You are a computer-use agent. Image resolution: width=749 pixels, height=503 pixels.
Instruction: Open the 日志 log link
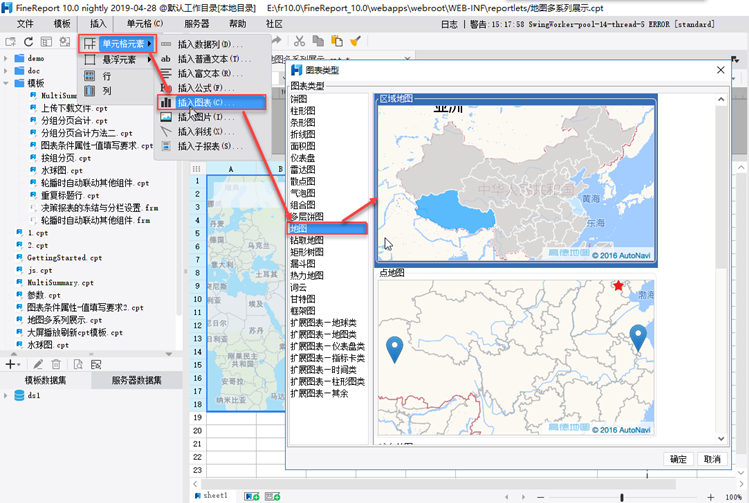click(449, 24)
